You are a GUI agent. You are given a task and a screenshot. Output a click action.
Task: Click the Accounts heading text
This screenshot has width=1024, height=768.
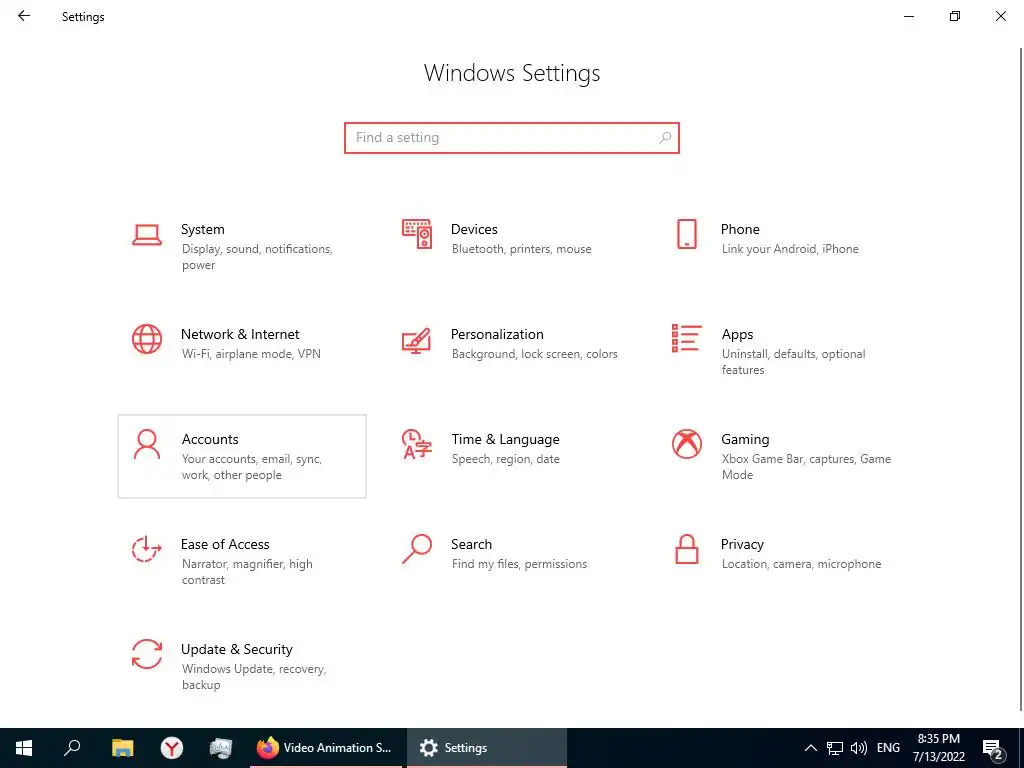tap(210, 440)
